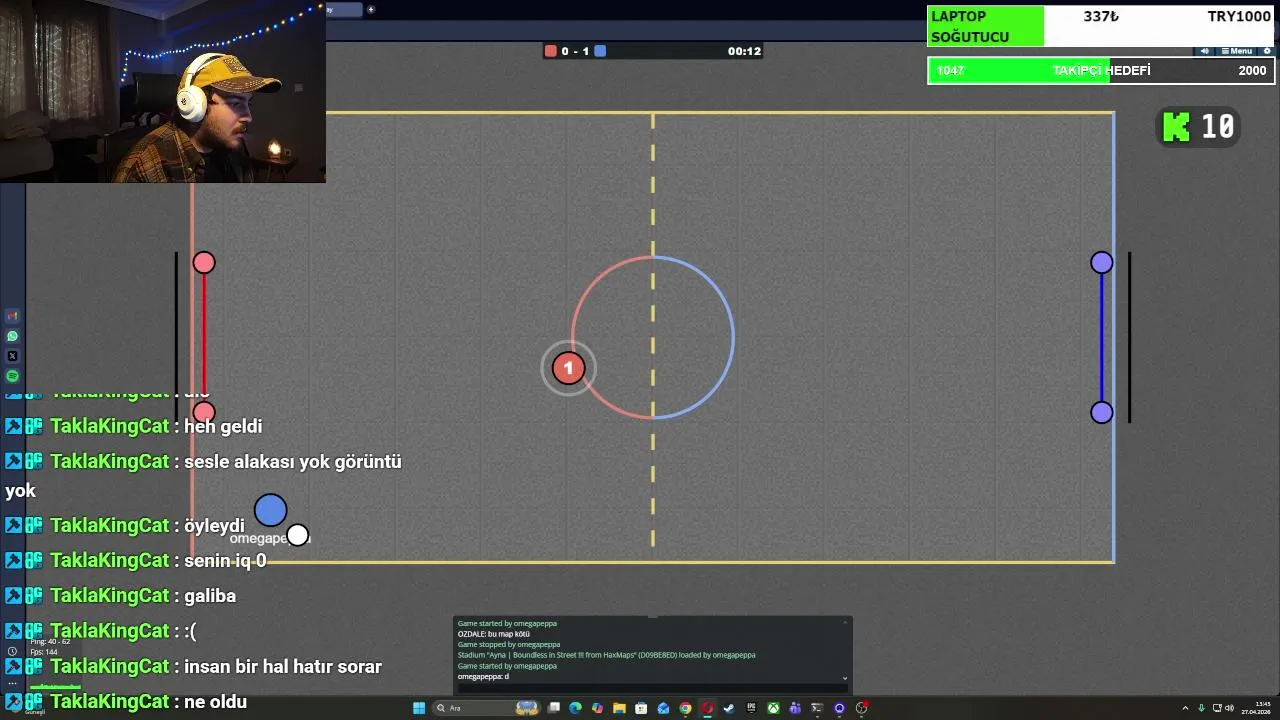The height and width of the screenshot is (720, 1280).
Task: Open Microsoft Store from the taskbar
Action: tap(641, 708)
